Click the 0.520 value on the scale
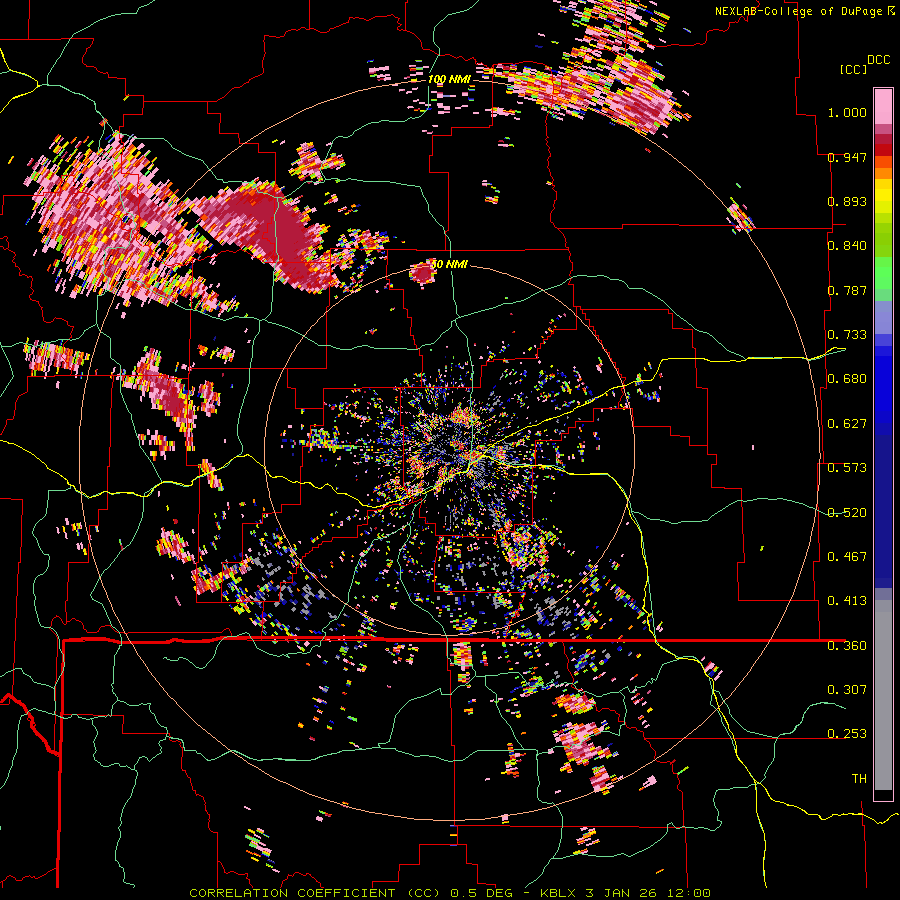 (x=847, y=513)
